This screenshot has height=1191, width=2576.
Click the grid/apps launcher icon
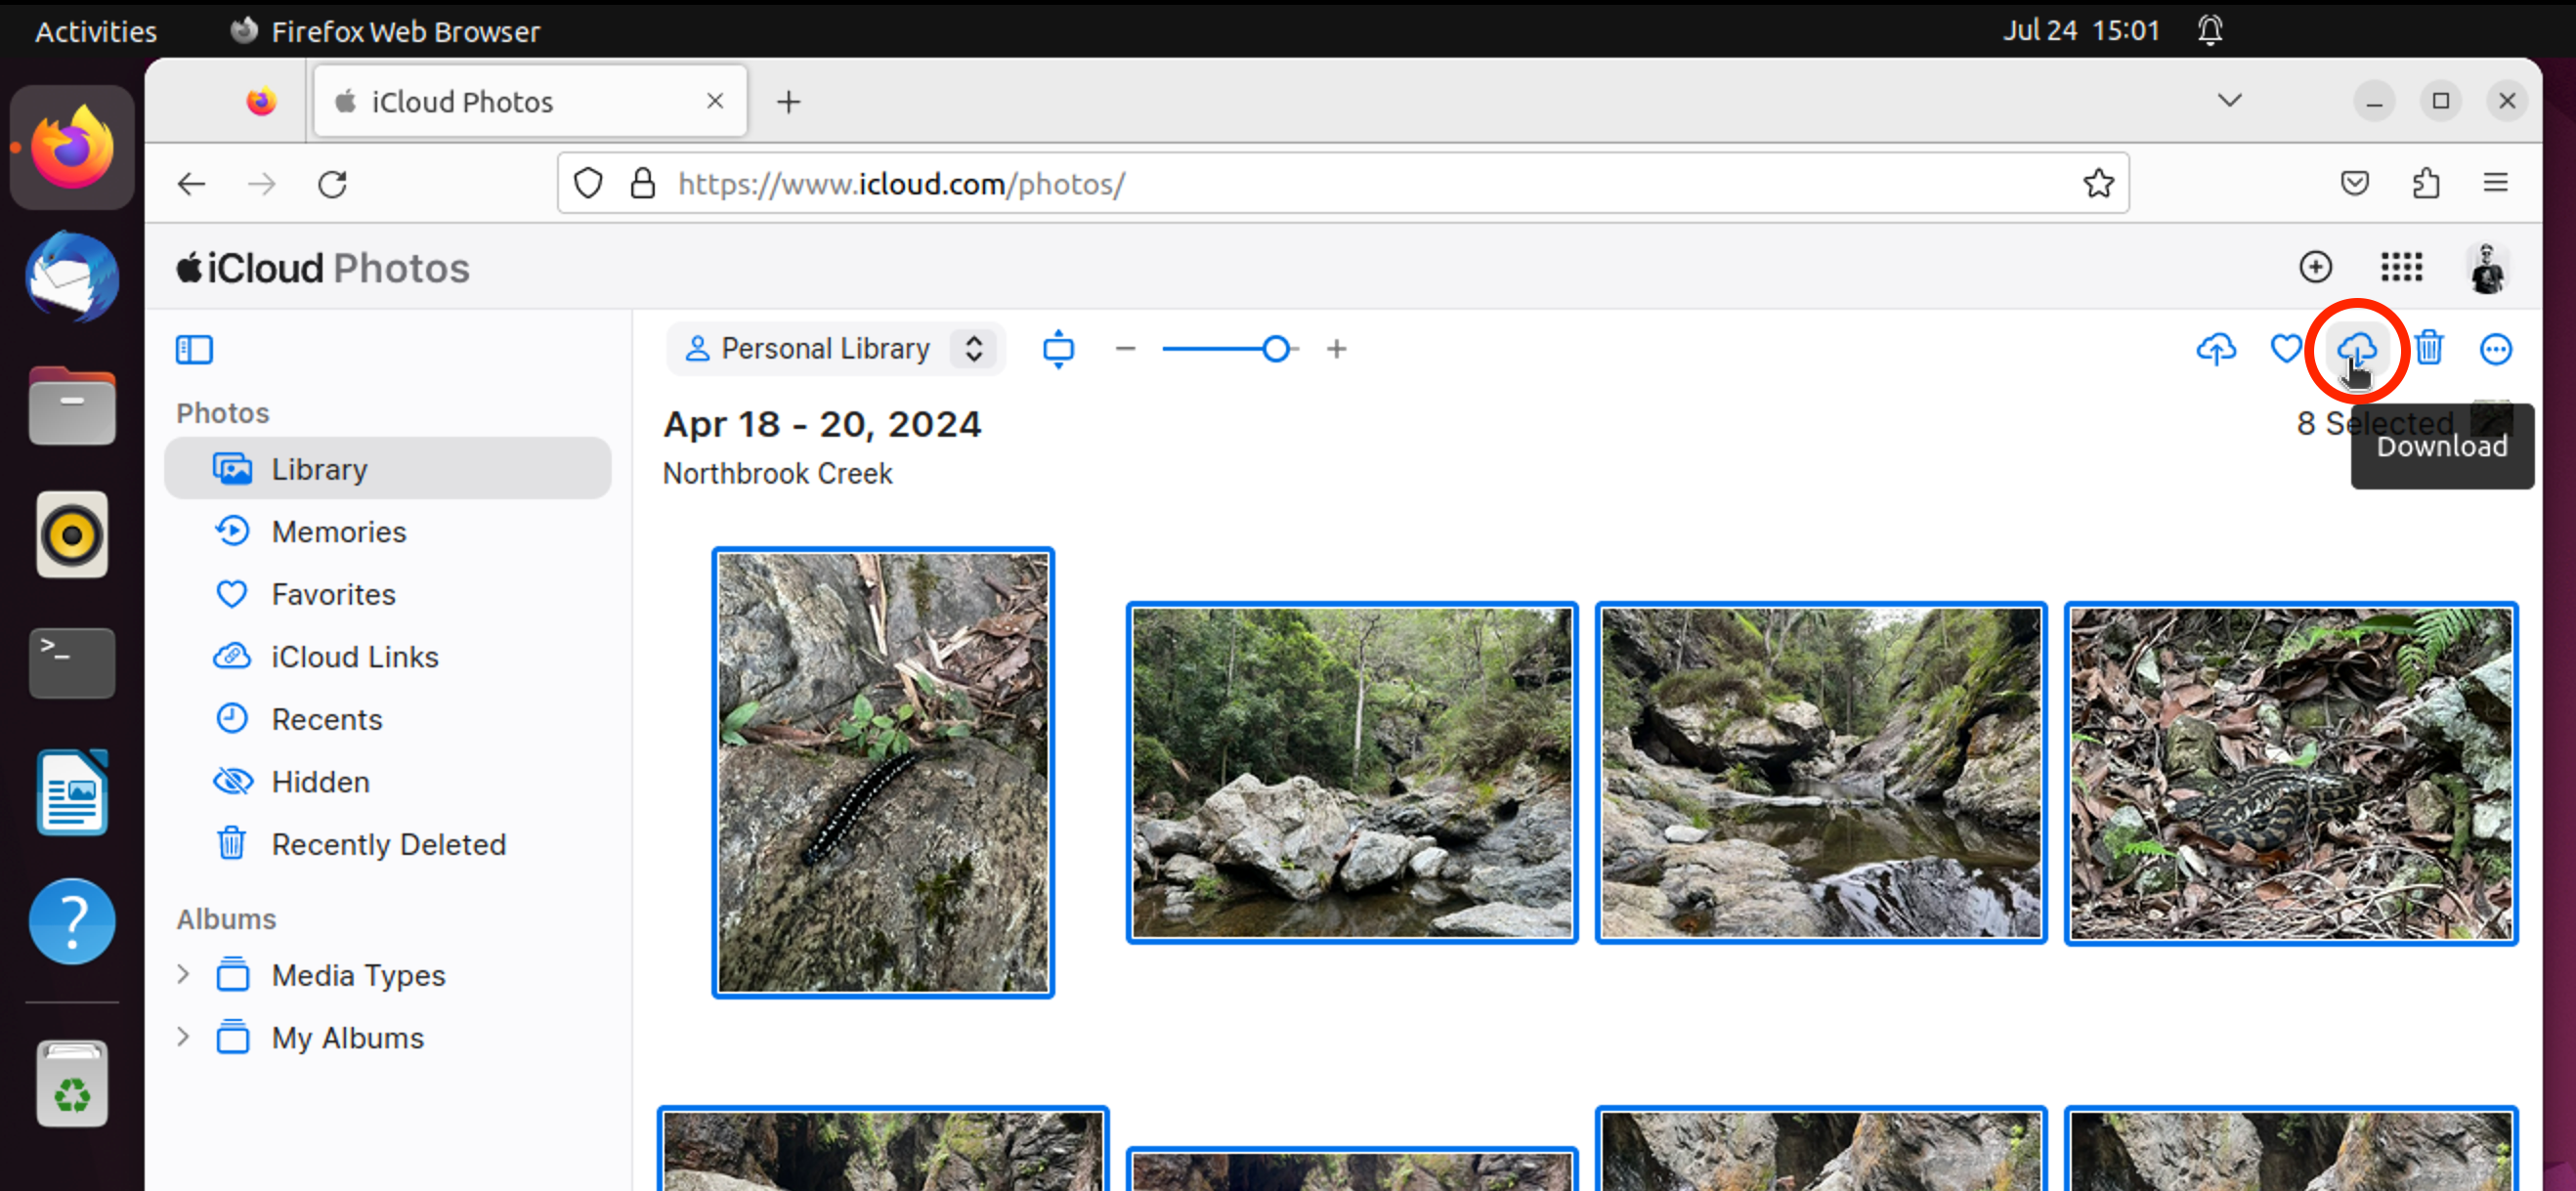pos(2402,266)
